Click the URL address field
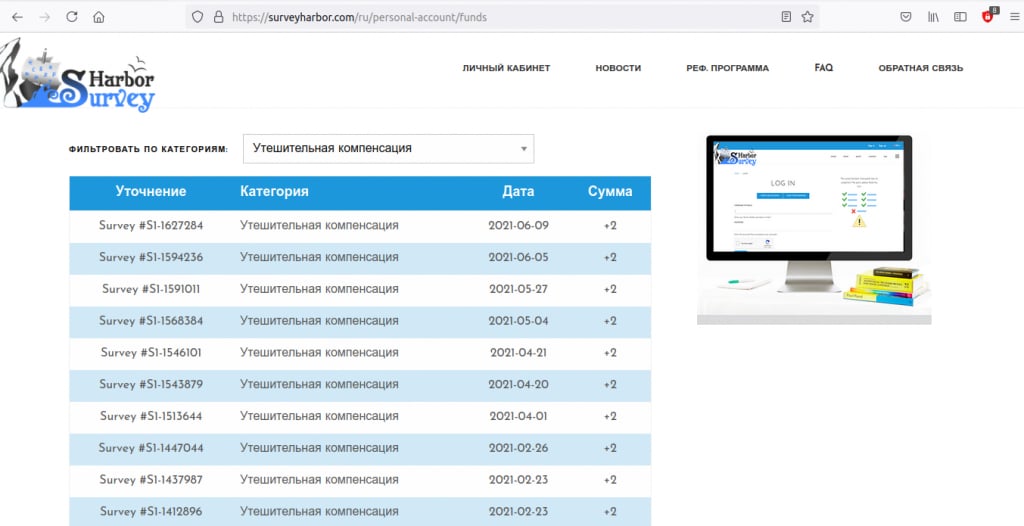The width and height of the screenshot is (1024, 526). tap(503, 18)
